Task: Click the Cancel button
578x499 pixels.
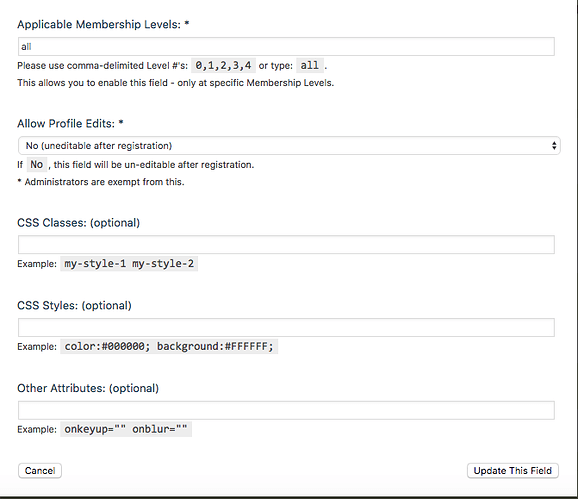Action: point(40,471)
